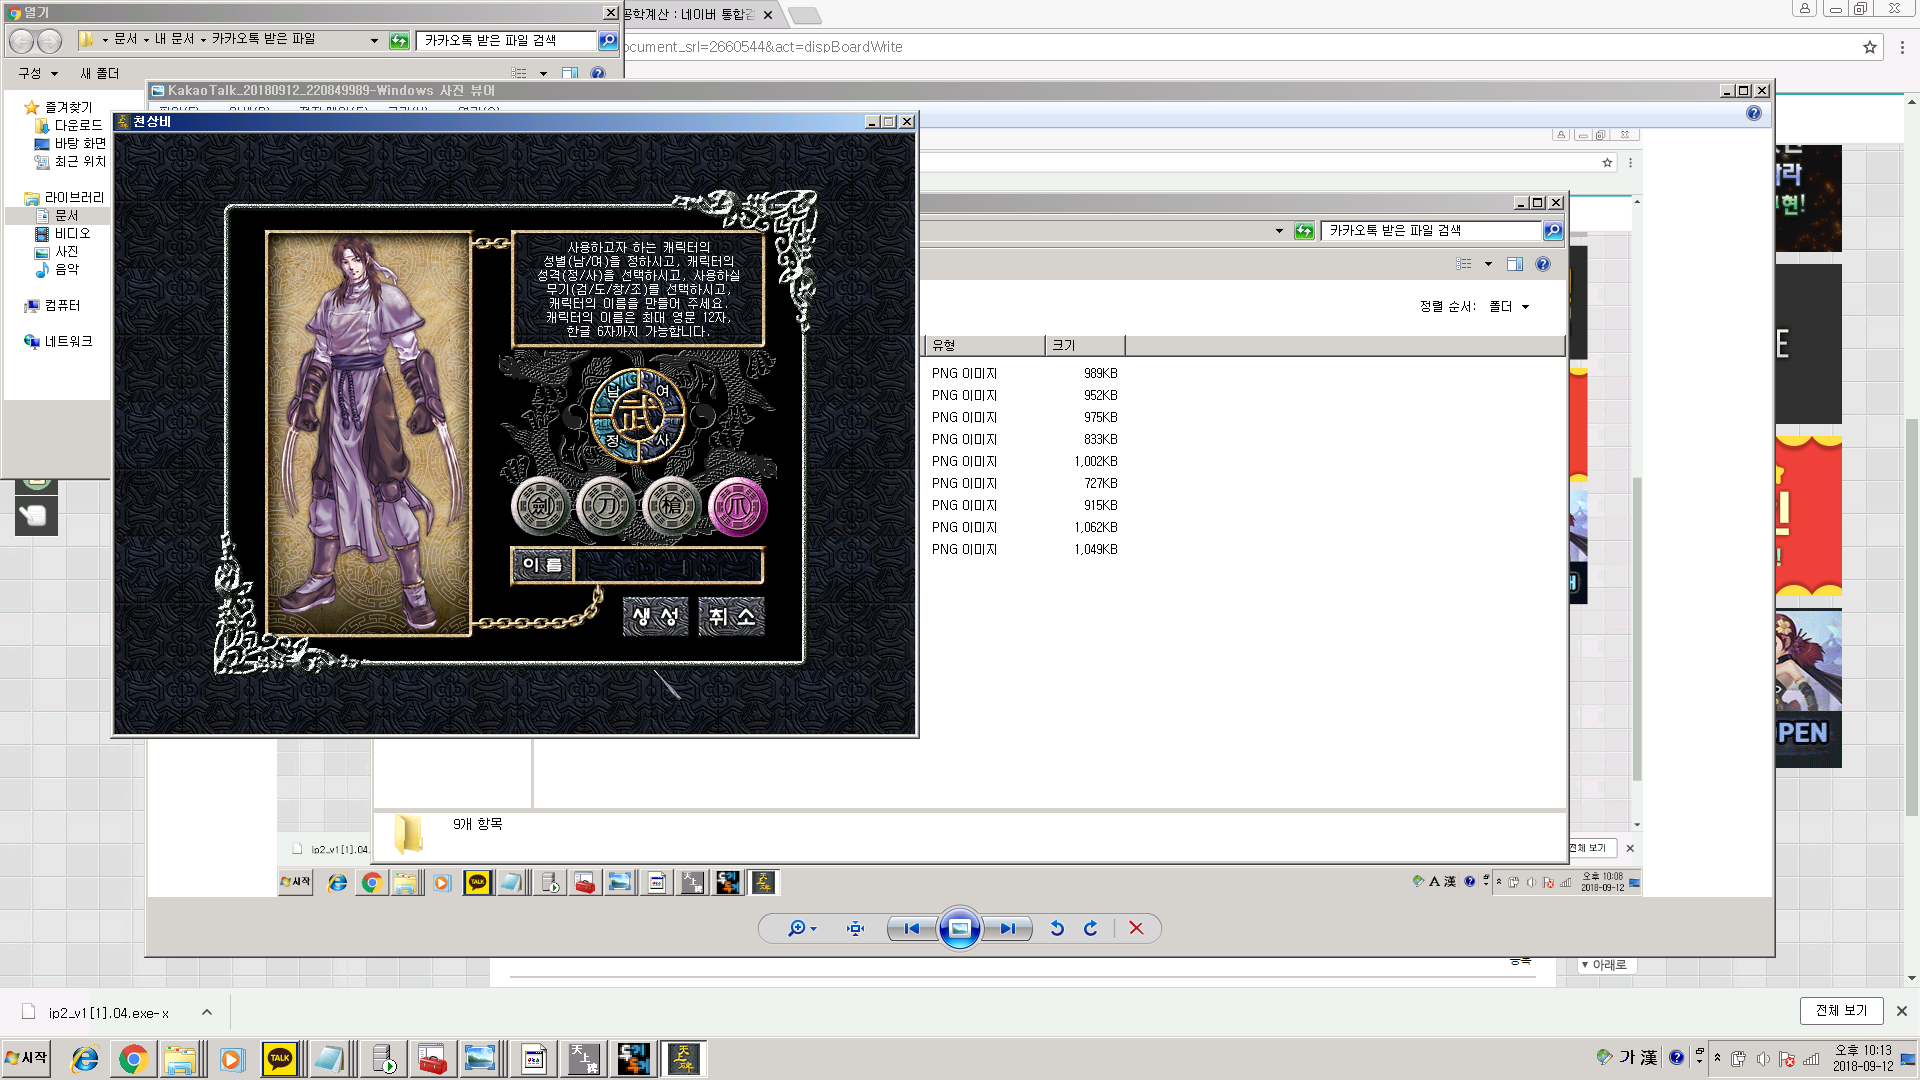Go to the next photo in the viewer
1920x1080 pixels.
click(1008, 929)
